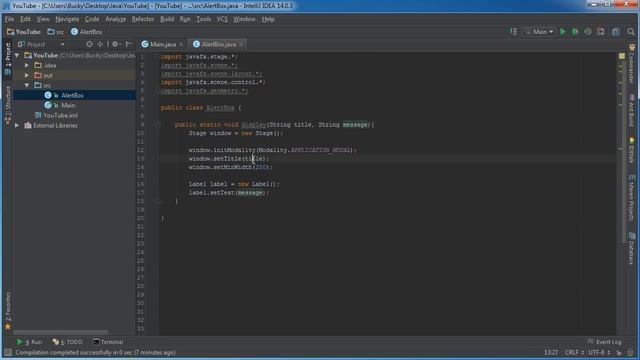Click AlertBox breadcrumb in navigation bar
The height and width of the screenshot is (360, 640).
(x=87, y=31)
